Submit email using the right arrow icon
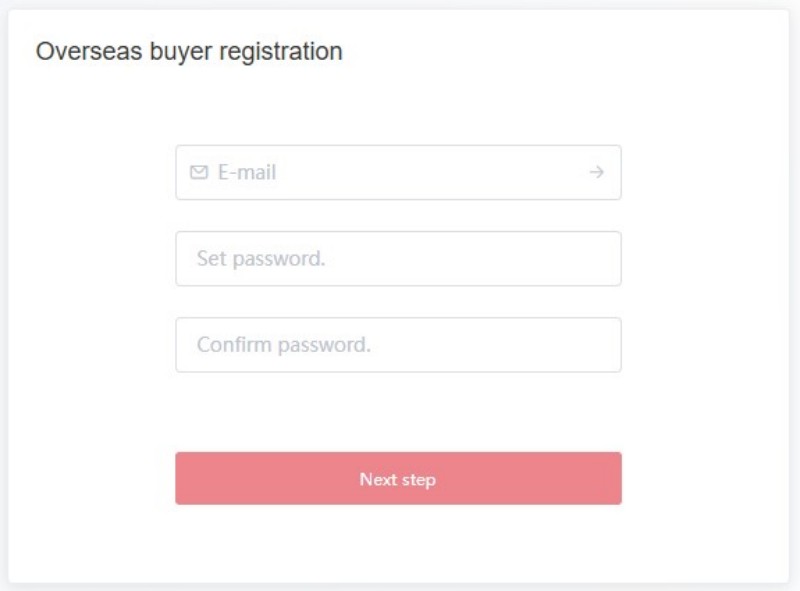 pyautogui.click(x=596, y=172)
